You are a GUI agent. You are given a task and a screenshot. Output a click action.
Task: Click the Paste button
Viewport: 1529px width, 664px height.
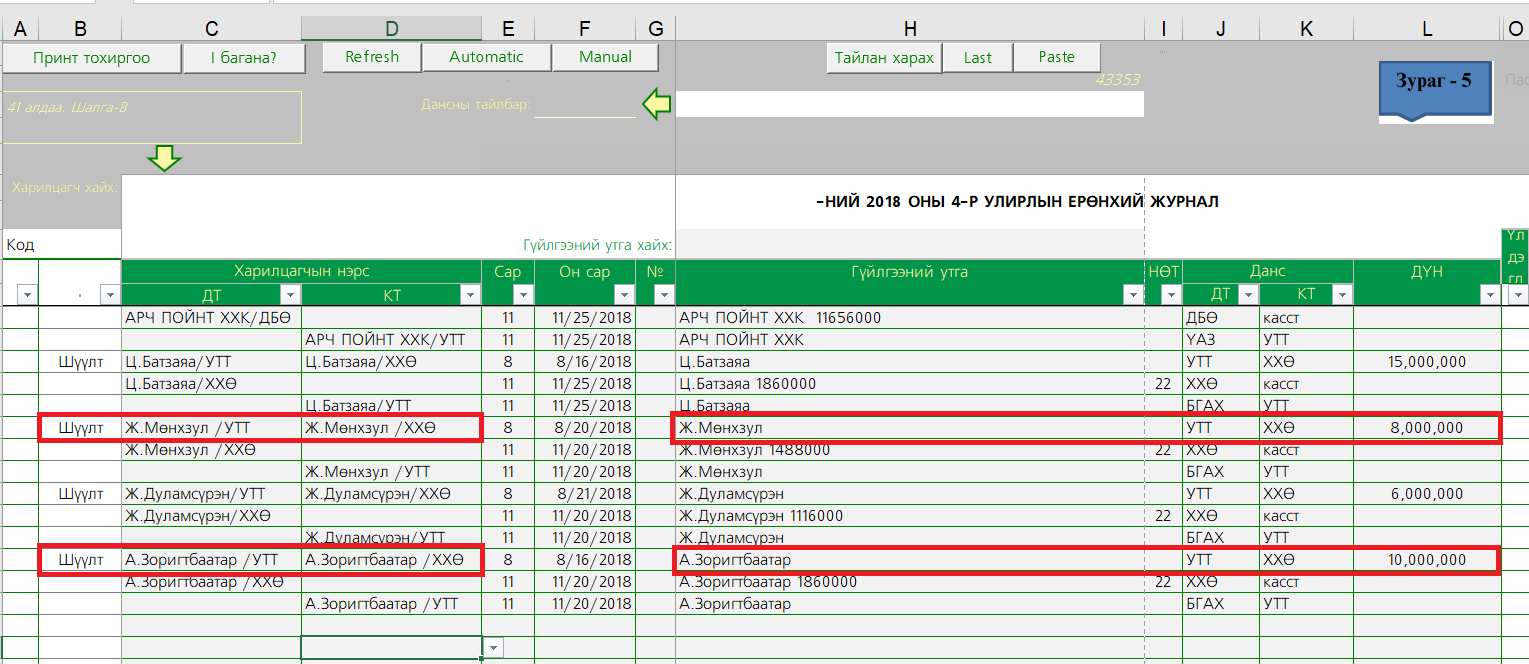1056,57
